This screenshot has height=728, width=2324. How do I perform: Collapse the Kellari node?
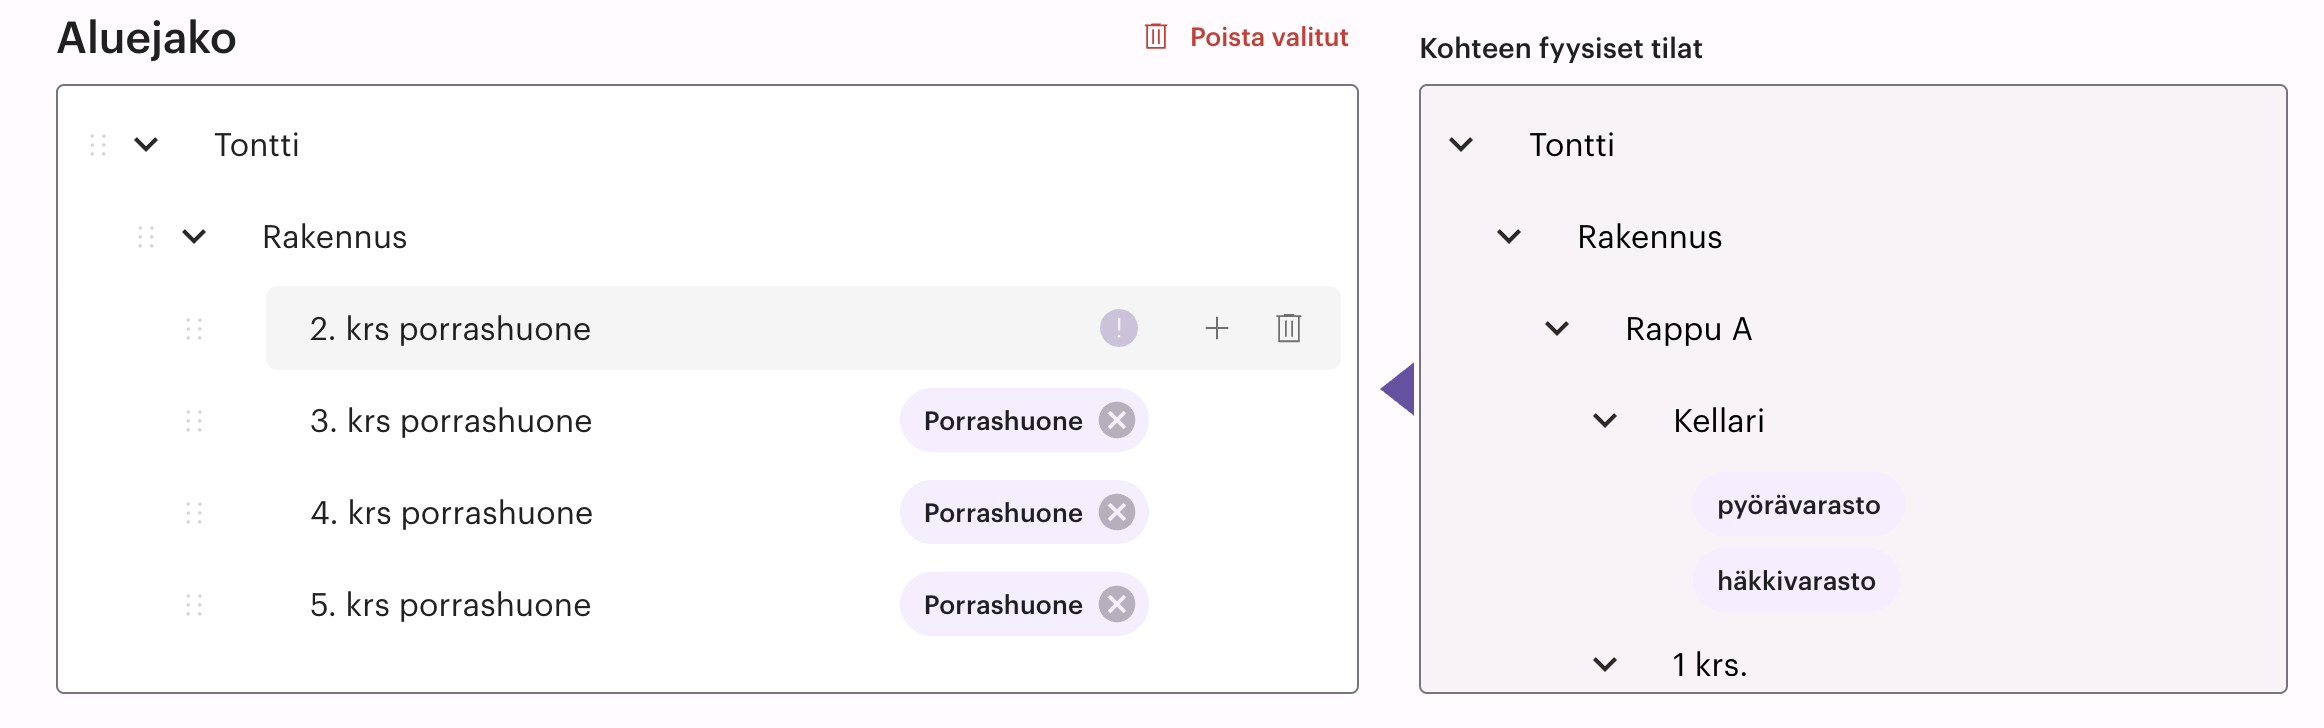1605,420
